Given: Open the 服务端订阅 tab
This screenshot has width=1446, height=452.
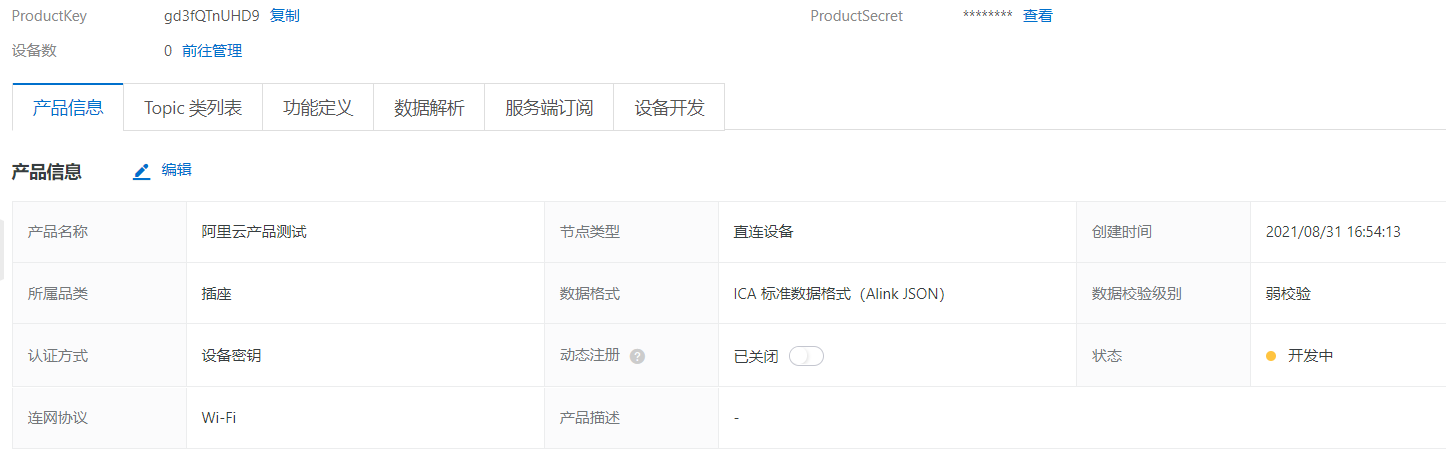Looking at the screenshot, I should tap(549, 108).
